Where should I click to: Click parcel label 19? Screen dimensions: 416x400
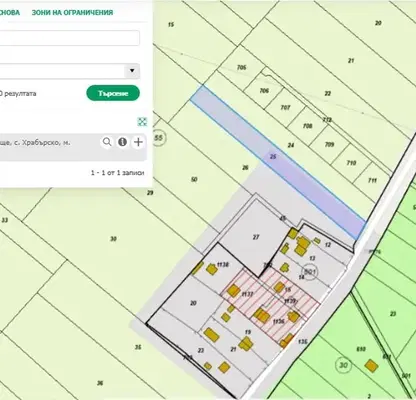pos(248,332)
